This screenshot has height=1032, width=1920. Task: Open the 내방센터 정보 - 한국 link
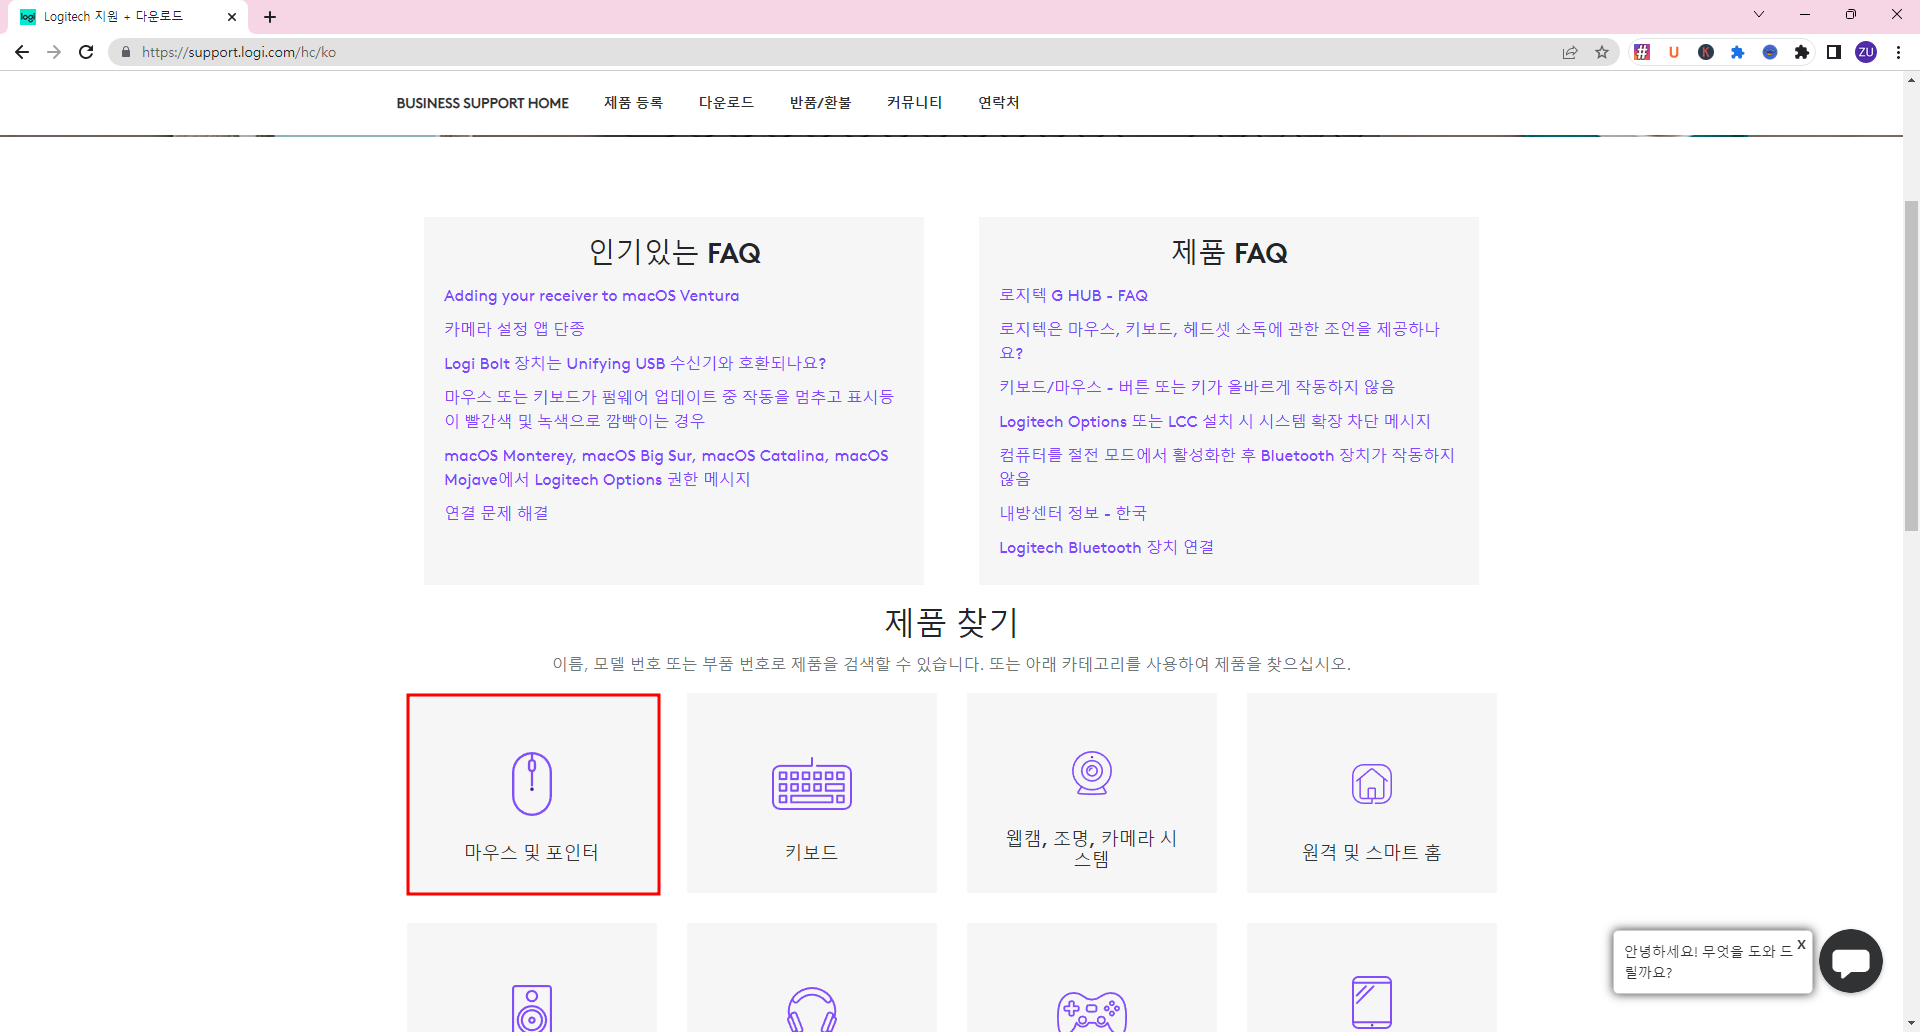[1073, 513]
